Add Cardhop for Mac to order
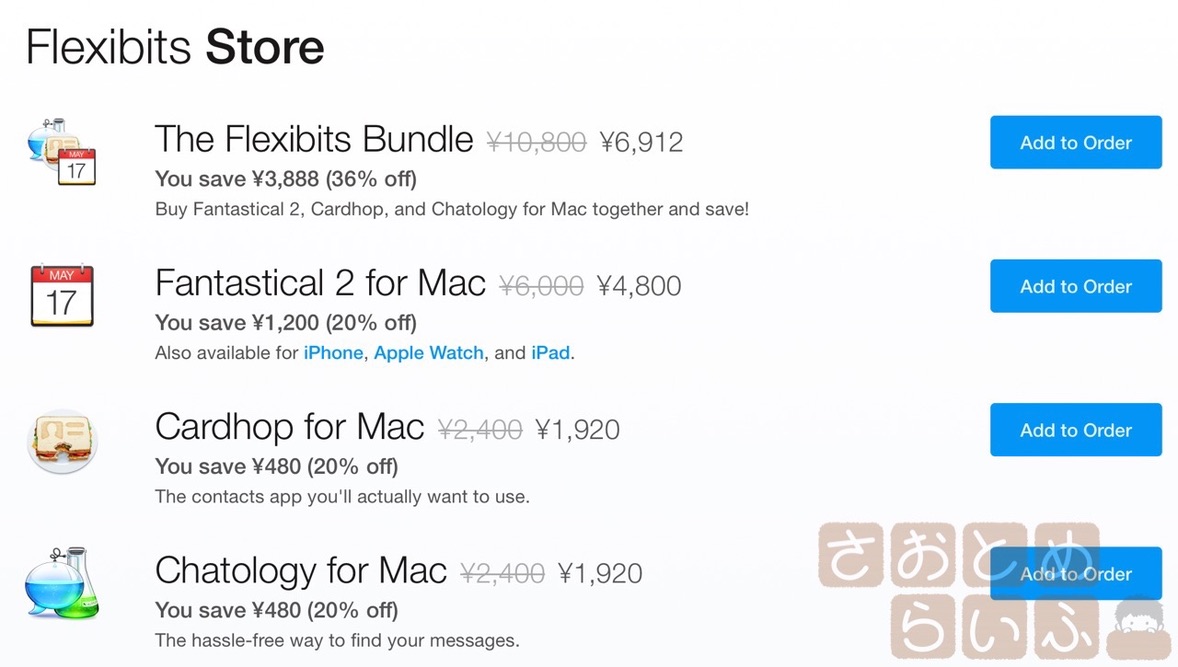Image resolution: width=1178 pixels, height=667 pixels. pos(1075,430)
